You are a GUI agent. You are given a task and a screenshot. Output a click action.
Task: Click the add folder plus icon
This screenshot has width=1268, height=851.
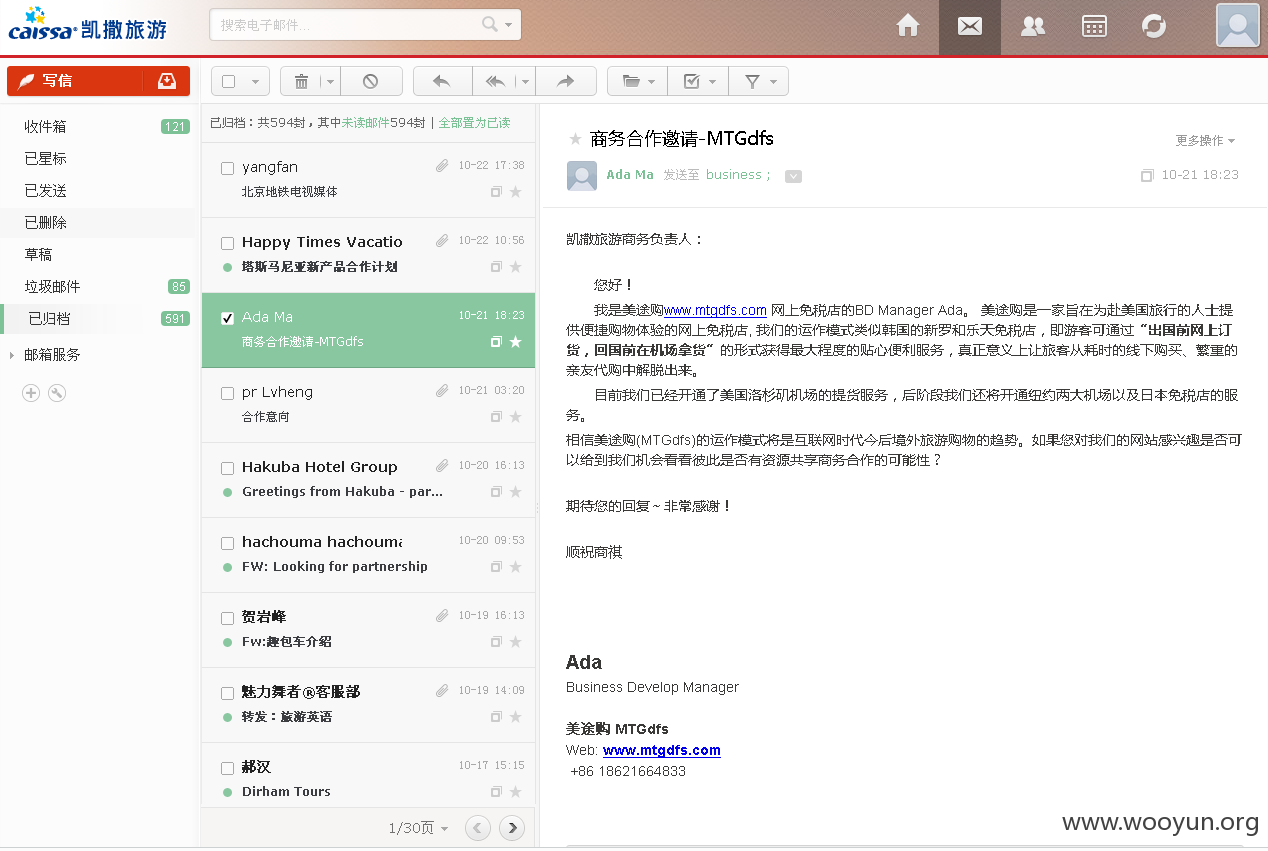click(31, 393)
